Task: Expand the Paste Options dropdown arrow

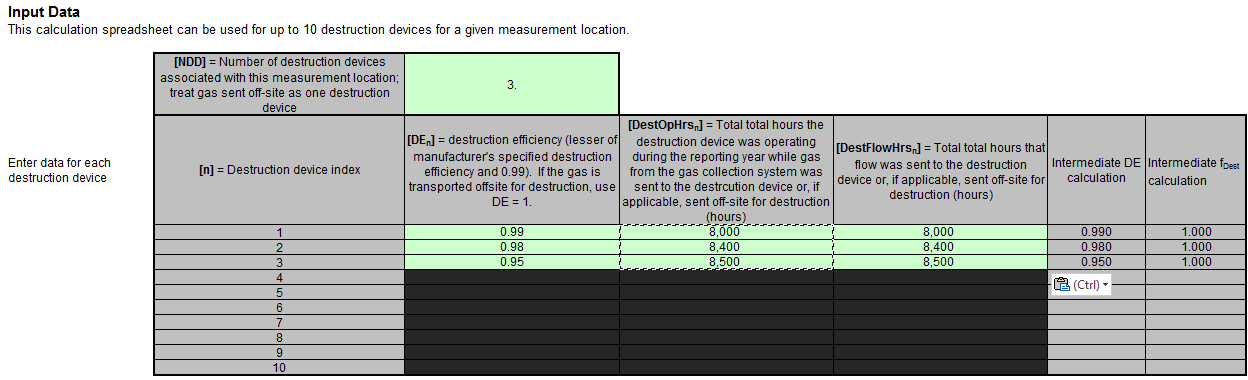Action: coord(1106,285)
